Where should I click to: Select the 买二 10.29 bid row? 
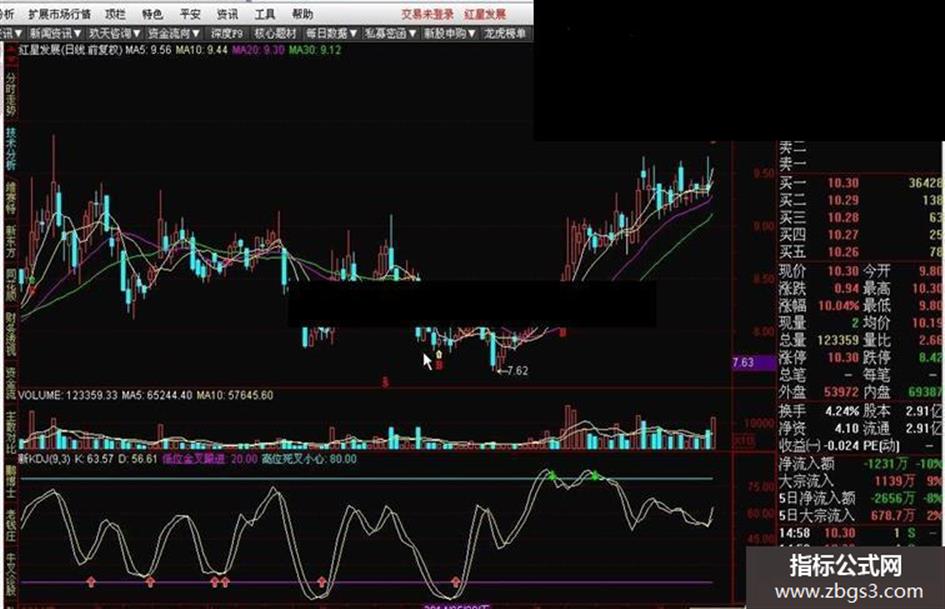[x=861, y=200]
